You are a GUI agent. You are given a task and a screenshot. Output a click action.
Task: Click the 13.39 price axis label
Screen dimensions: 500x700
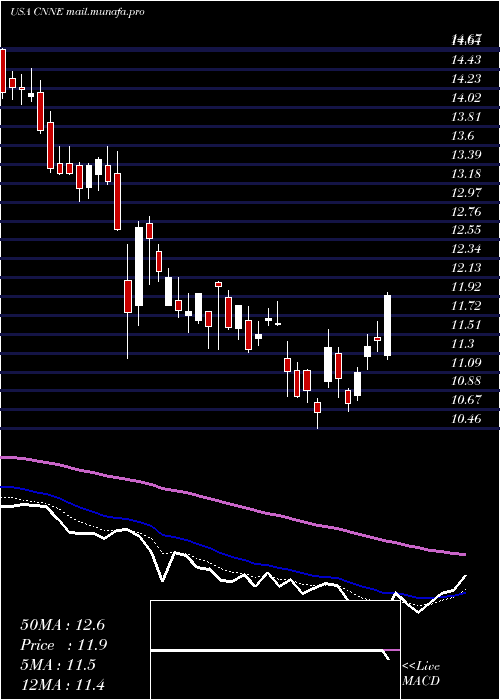pyautogui.click(x=466, y=155)
